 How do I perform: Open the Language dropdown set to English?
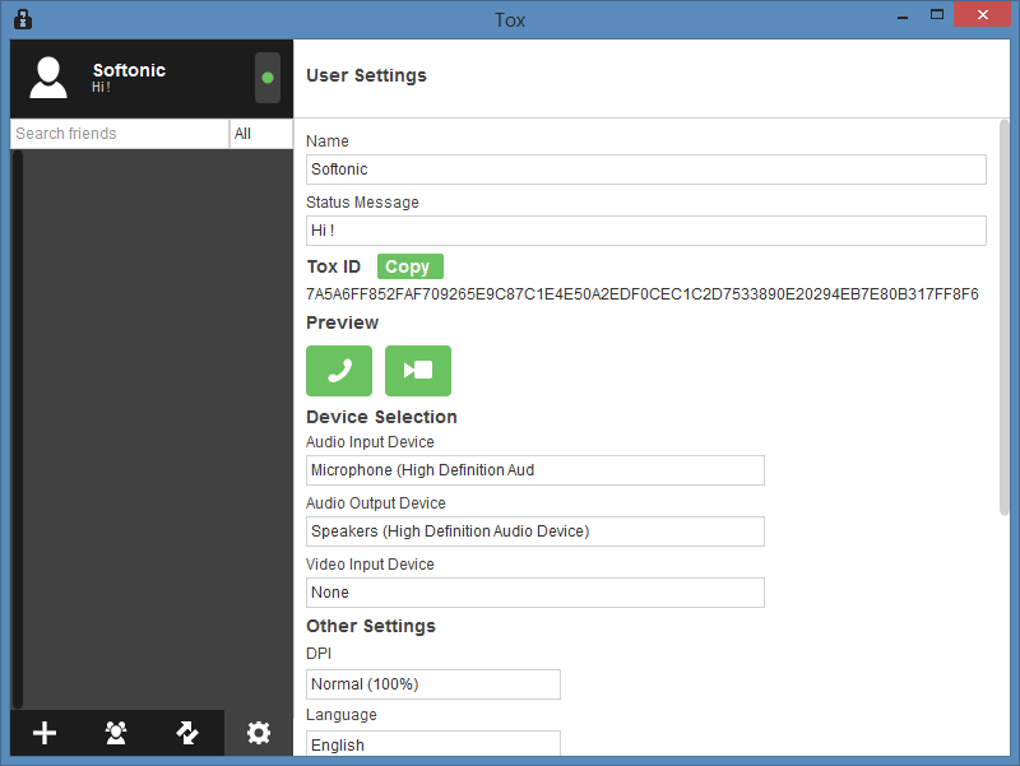pos(433,744)
